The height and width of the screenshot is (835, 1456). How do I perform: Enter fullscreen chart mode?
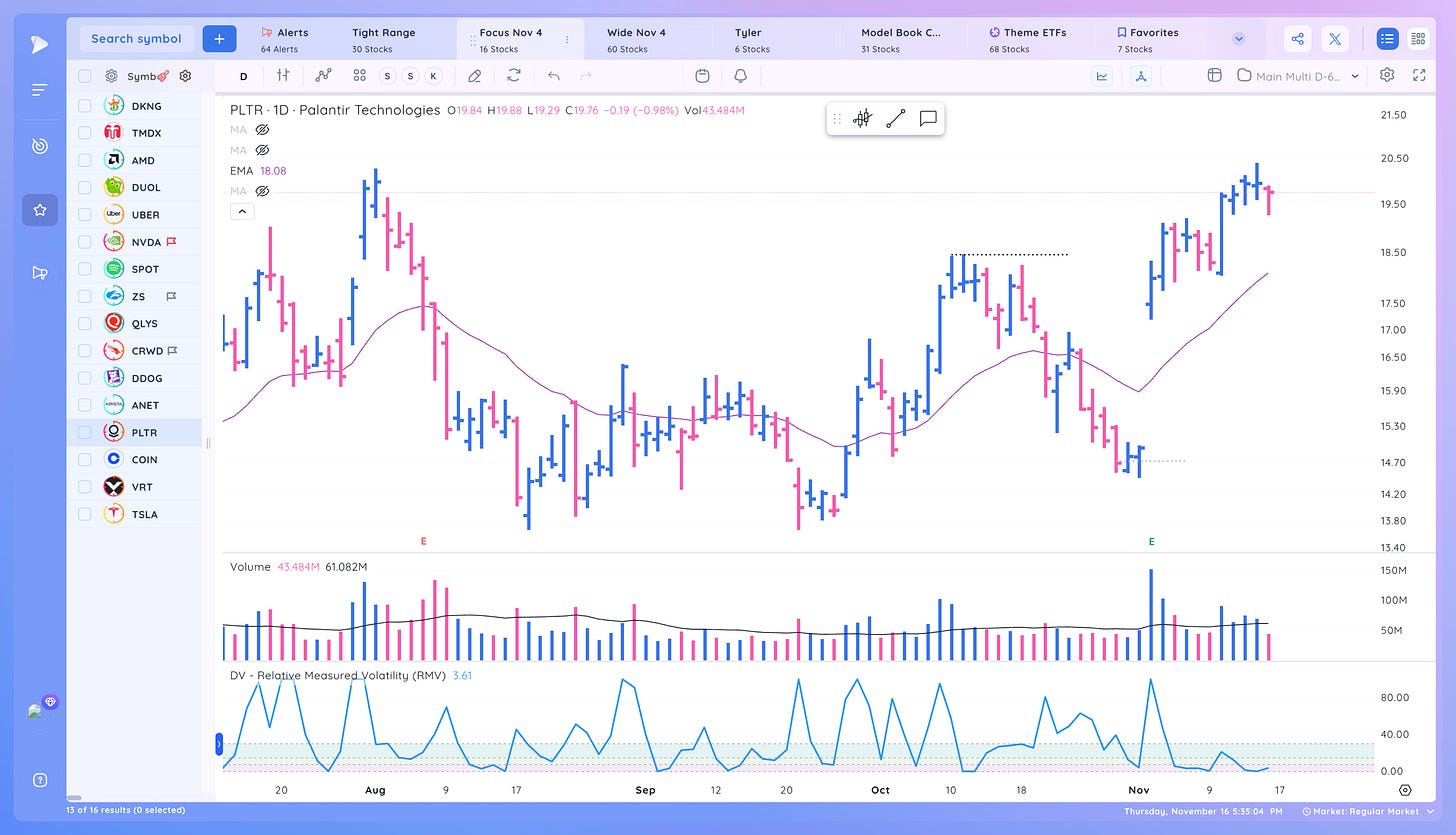[1419, 75]
